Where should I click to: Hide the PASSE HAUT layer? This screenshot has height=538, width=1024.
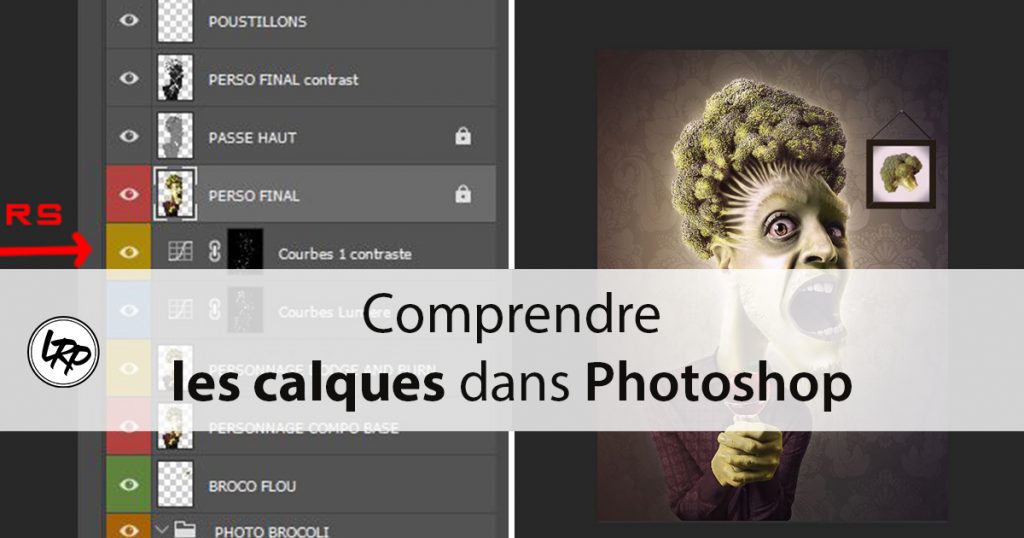pos(129,136)
